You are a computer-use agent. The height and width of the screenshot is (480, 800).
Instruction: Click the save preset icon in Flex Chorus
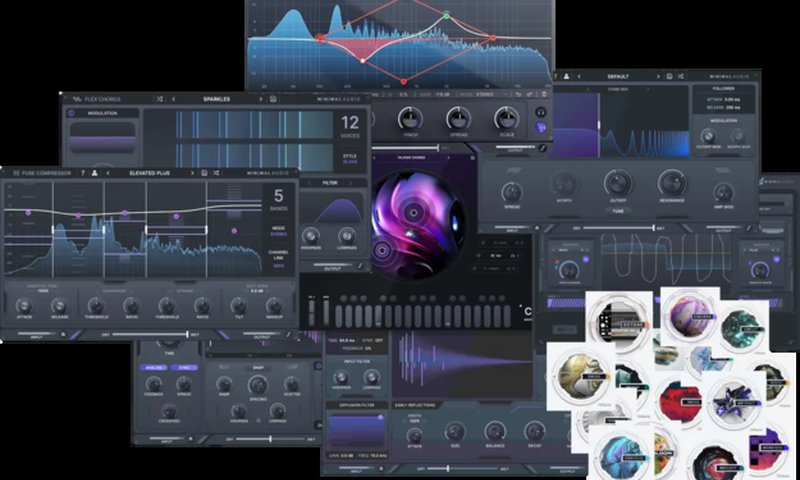click(x=273, y=99)
